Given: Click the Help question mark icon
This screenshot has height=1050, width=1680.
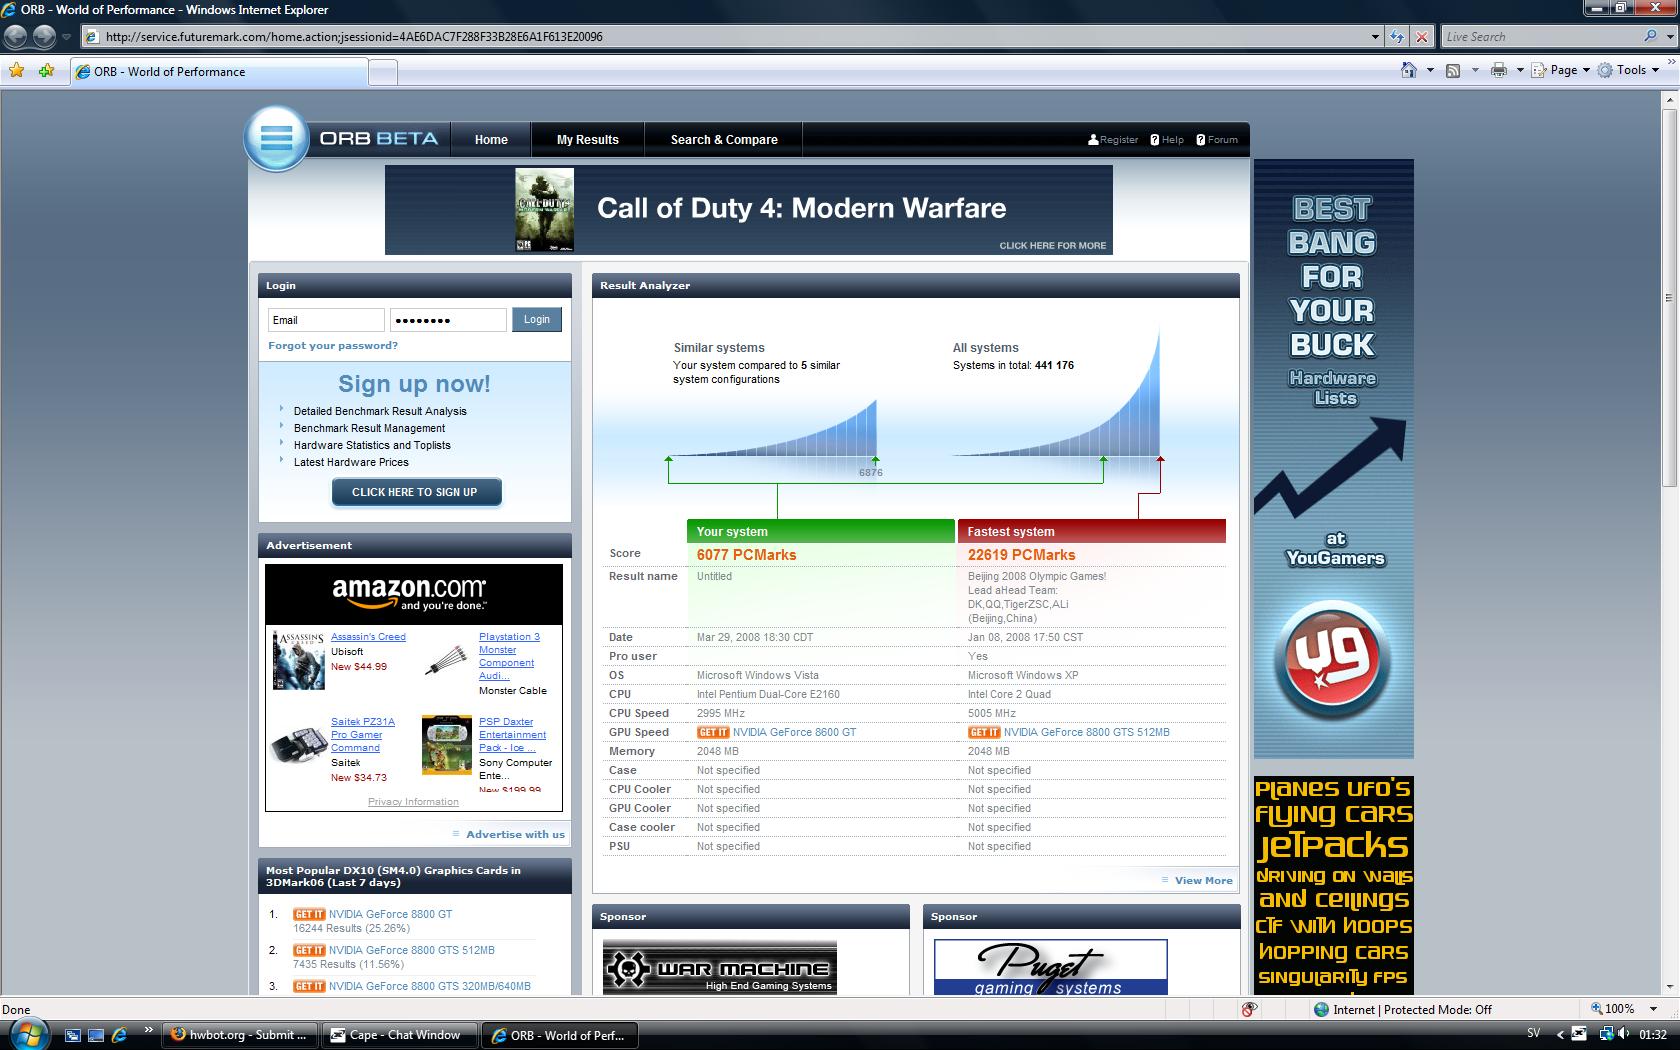Looking at the screenshot, I should pyautogui.click(x=1155, y=140).
